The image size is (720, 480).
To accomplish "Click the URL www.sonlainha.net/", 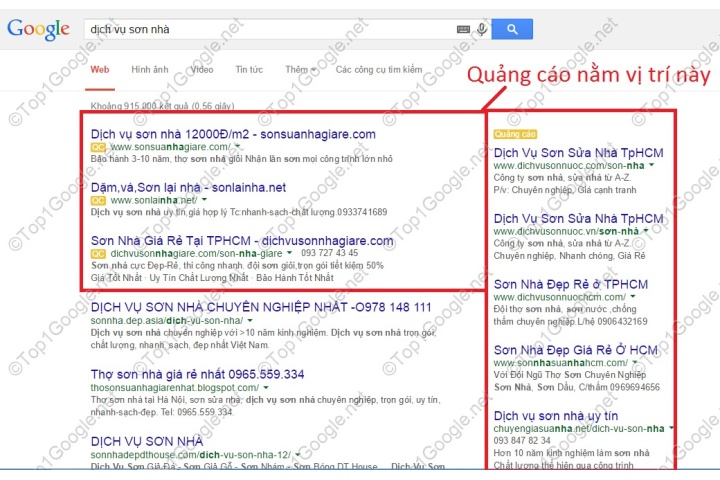I will (x=154, y=200).
